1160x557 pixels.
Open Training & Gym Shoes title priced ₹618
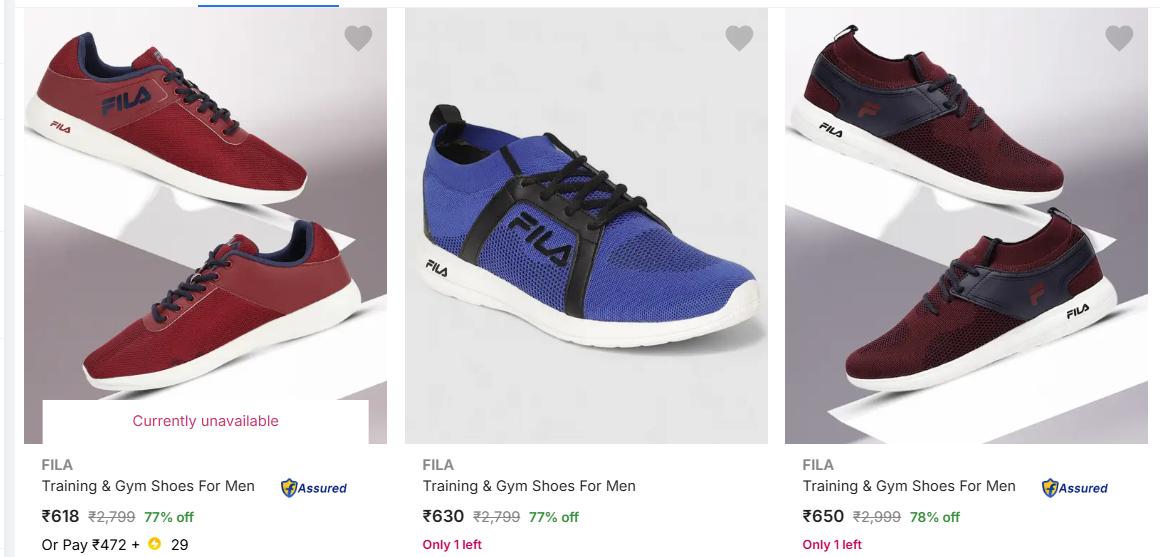(148, 486)
